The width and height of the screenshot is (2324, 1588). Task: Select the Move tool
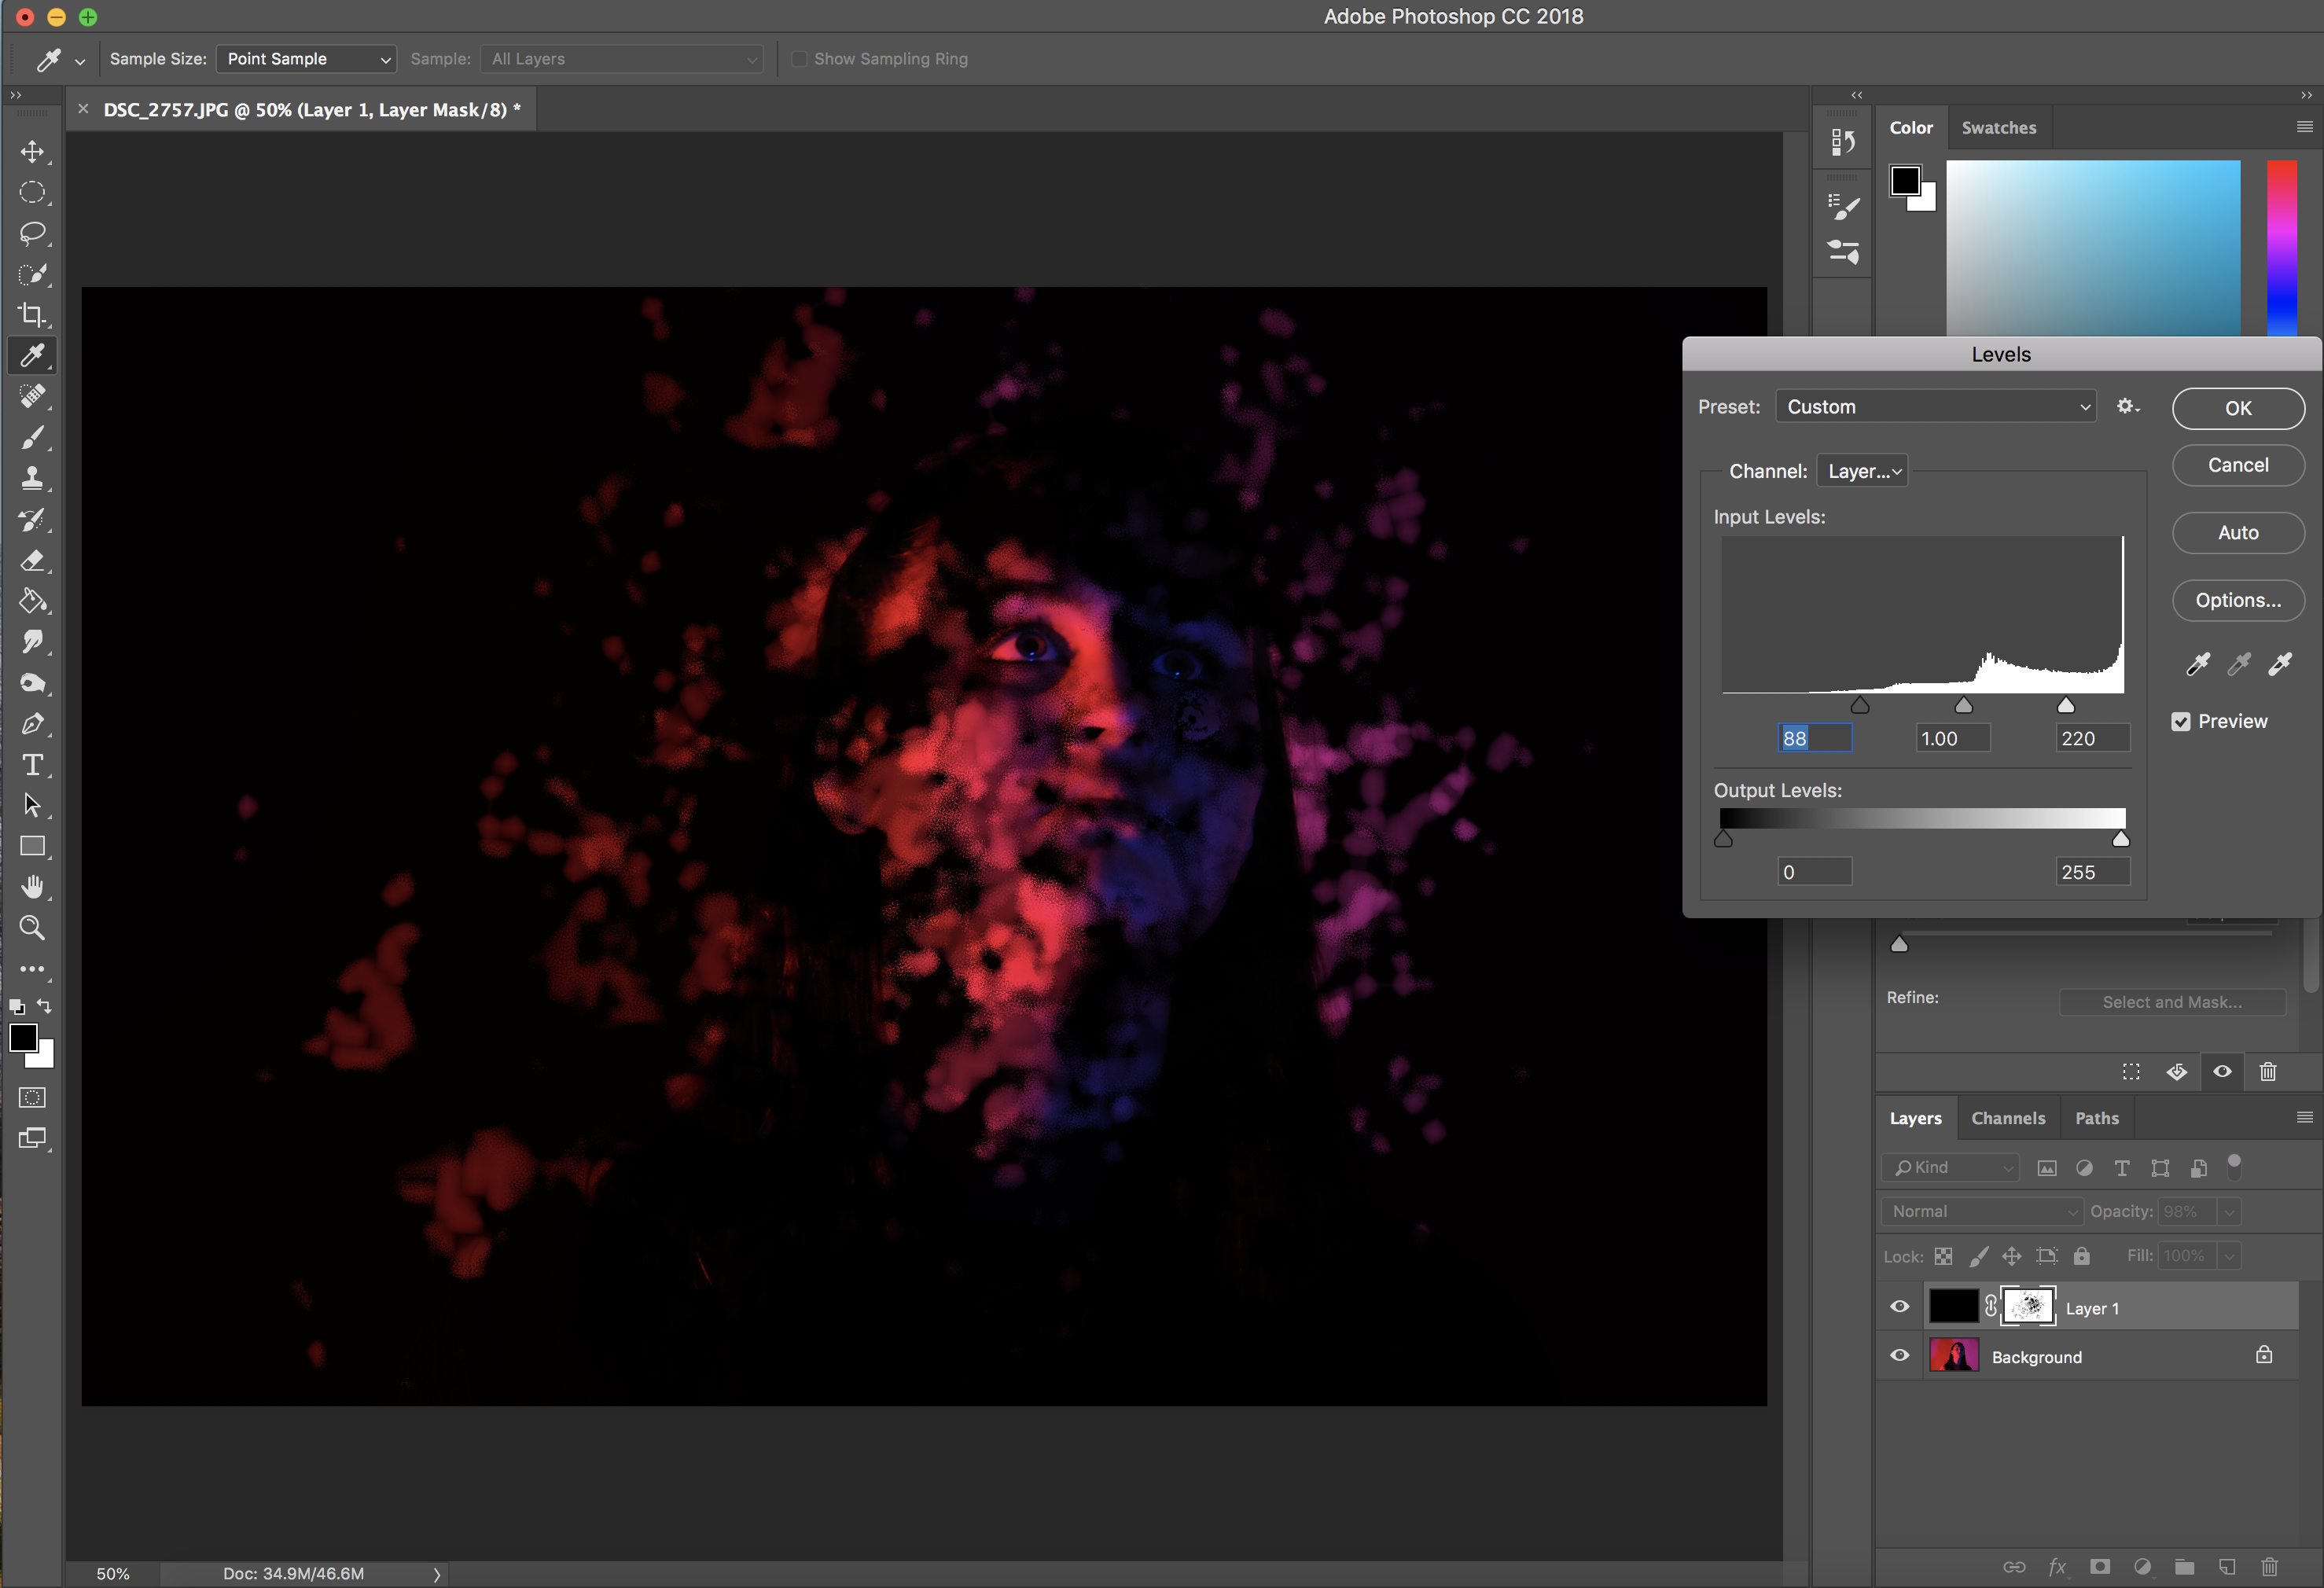coord(32,152)
